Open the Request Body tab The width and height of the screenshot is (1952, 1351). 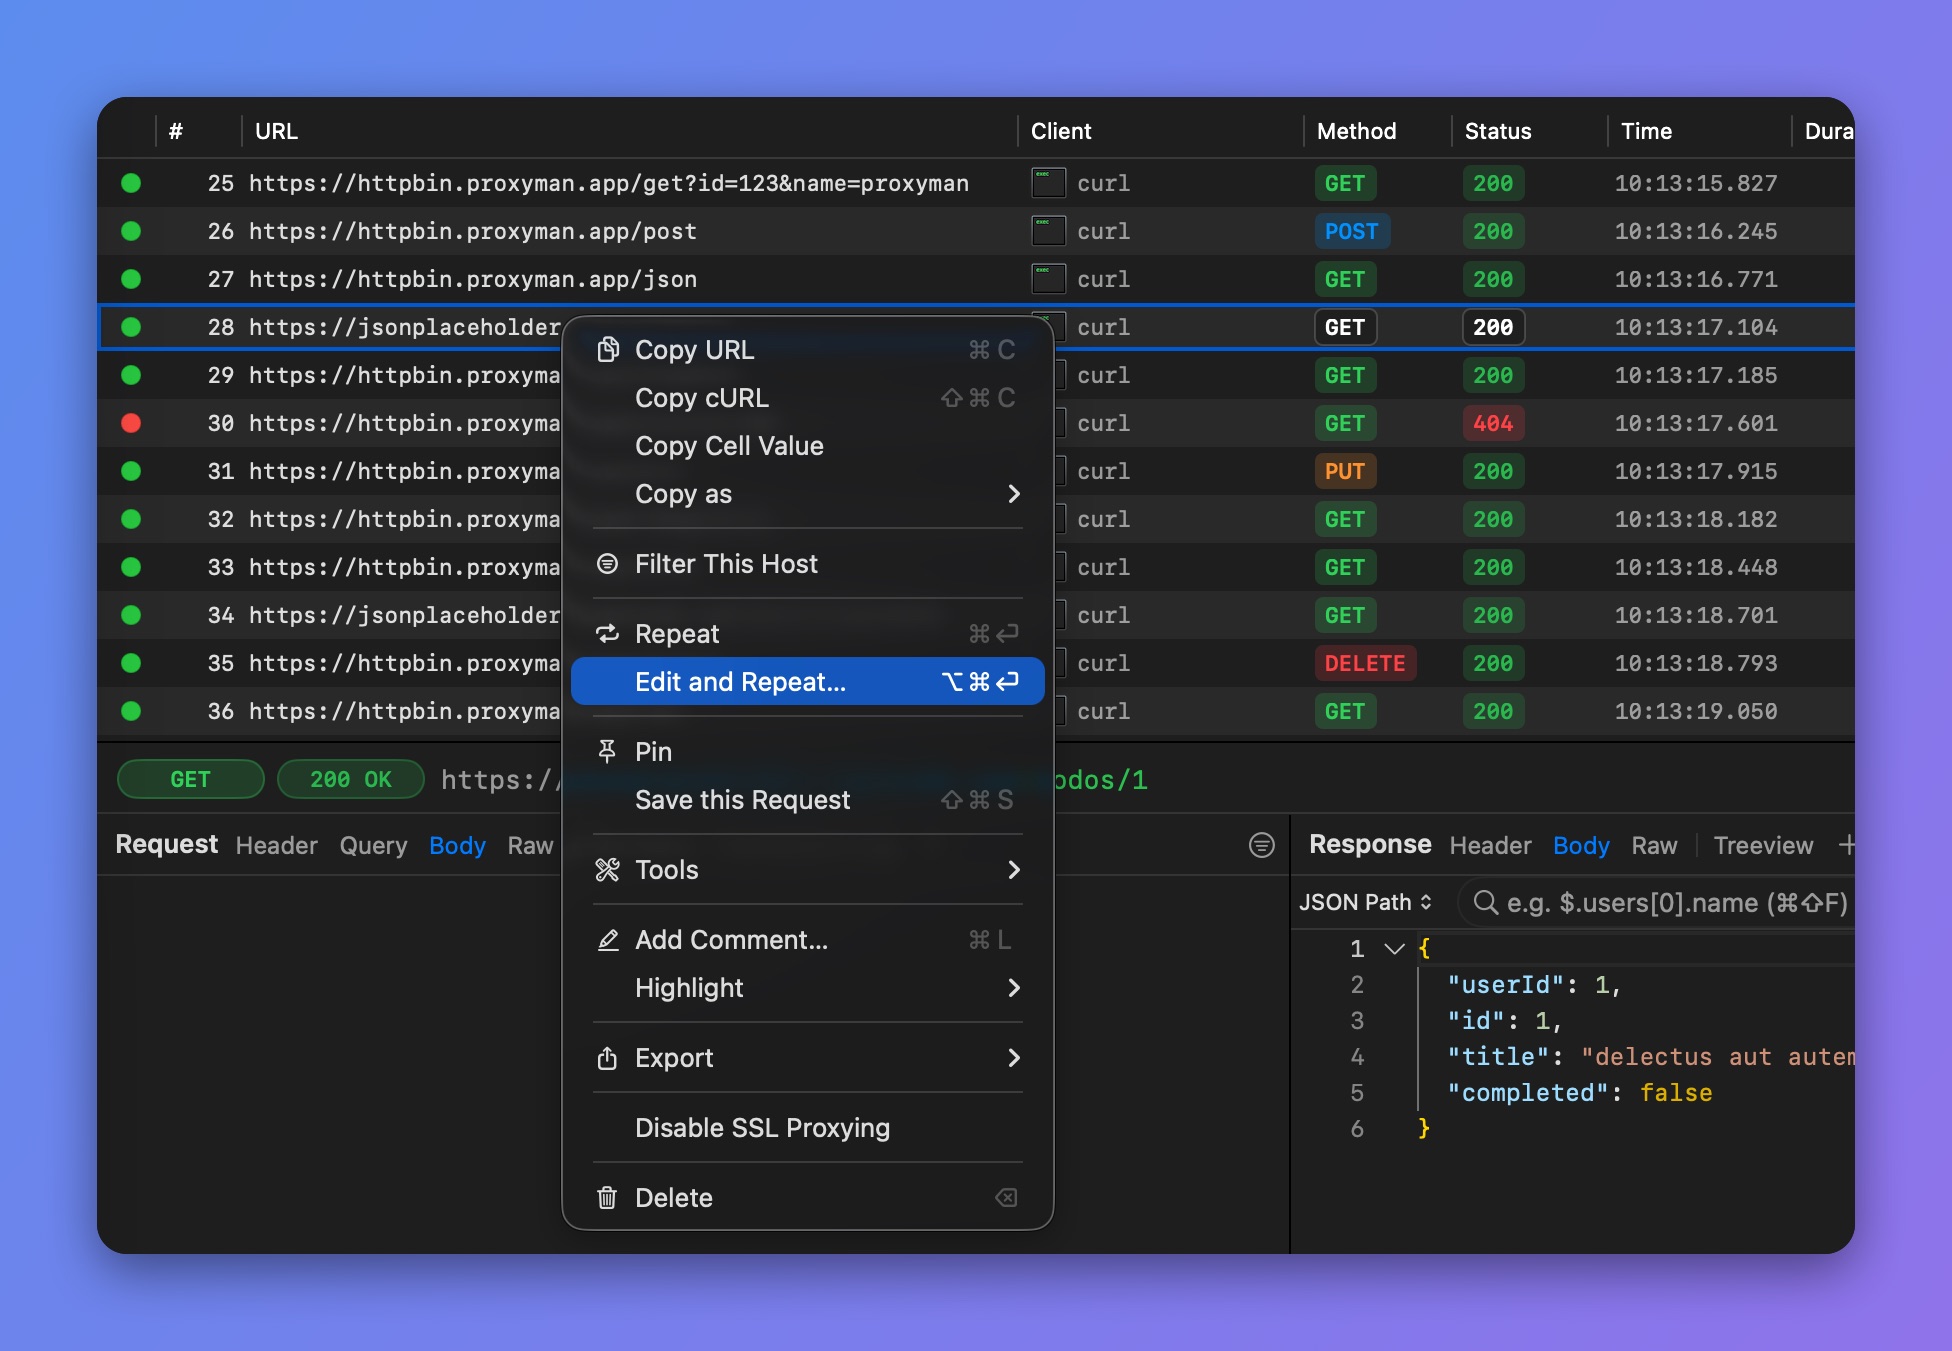[457, 845]
